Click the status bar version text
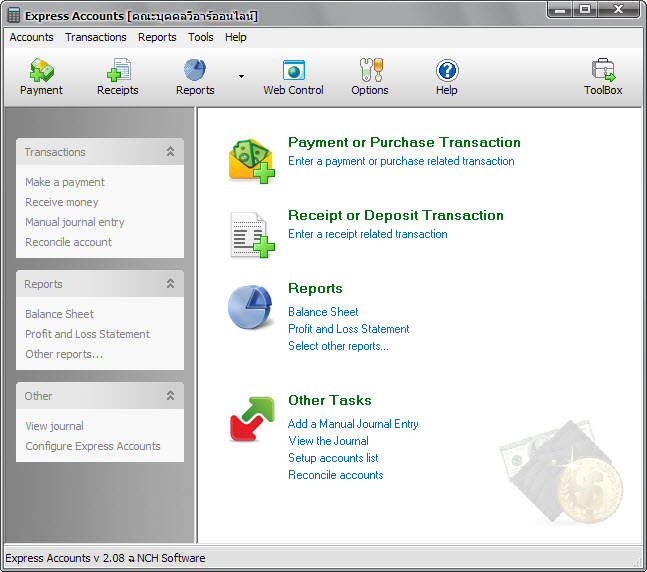647x572 pixels. (105, 558)
